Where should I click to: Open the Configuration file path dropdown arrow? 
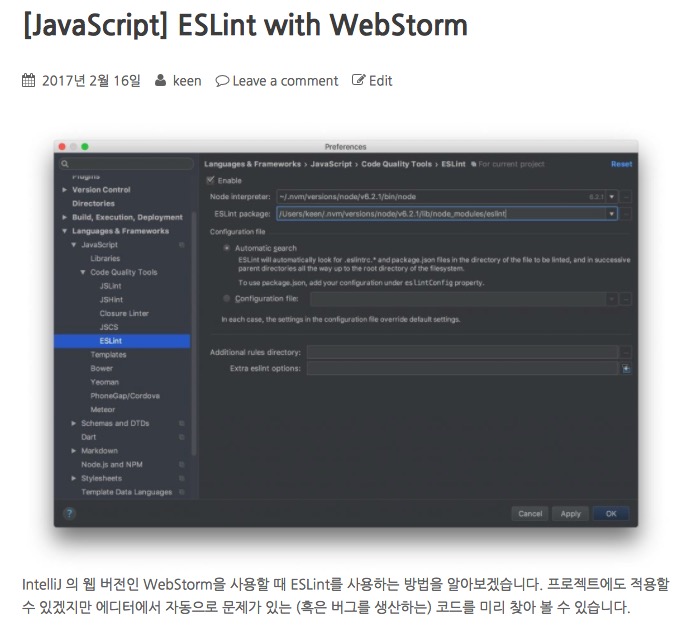(x=612, y=299)
